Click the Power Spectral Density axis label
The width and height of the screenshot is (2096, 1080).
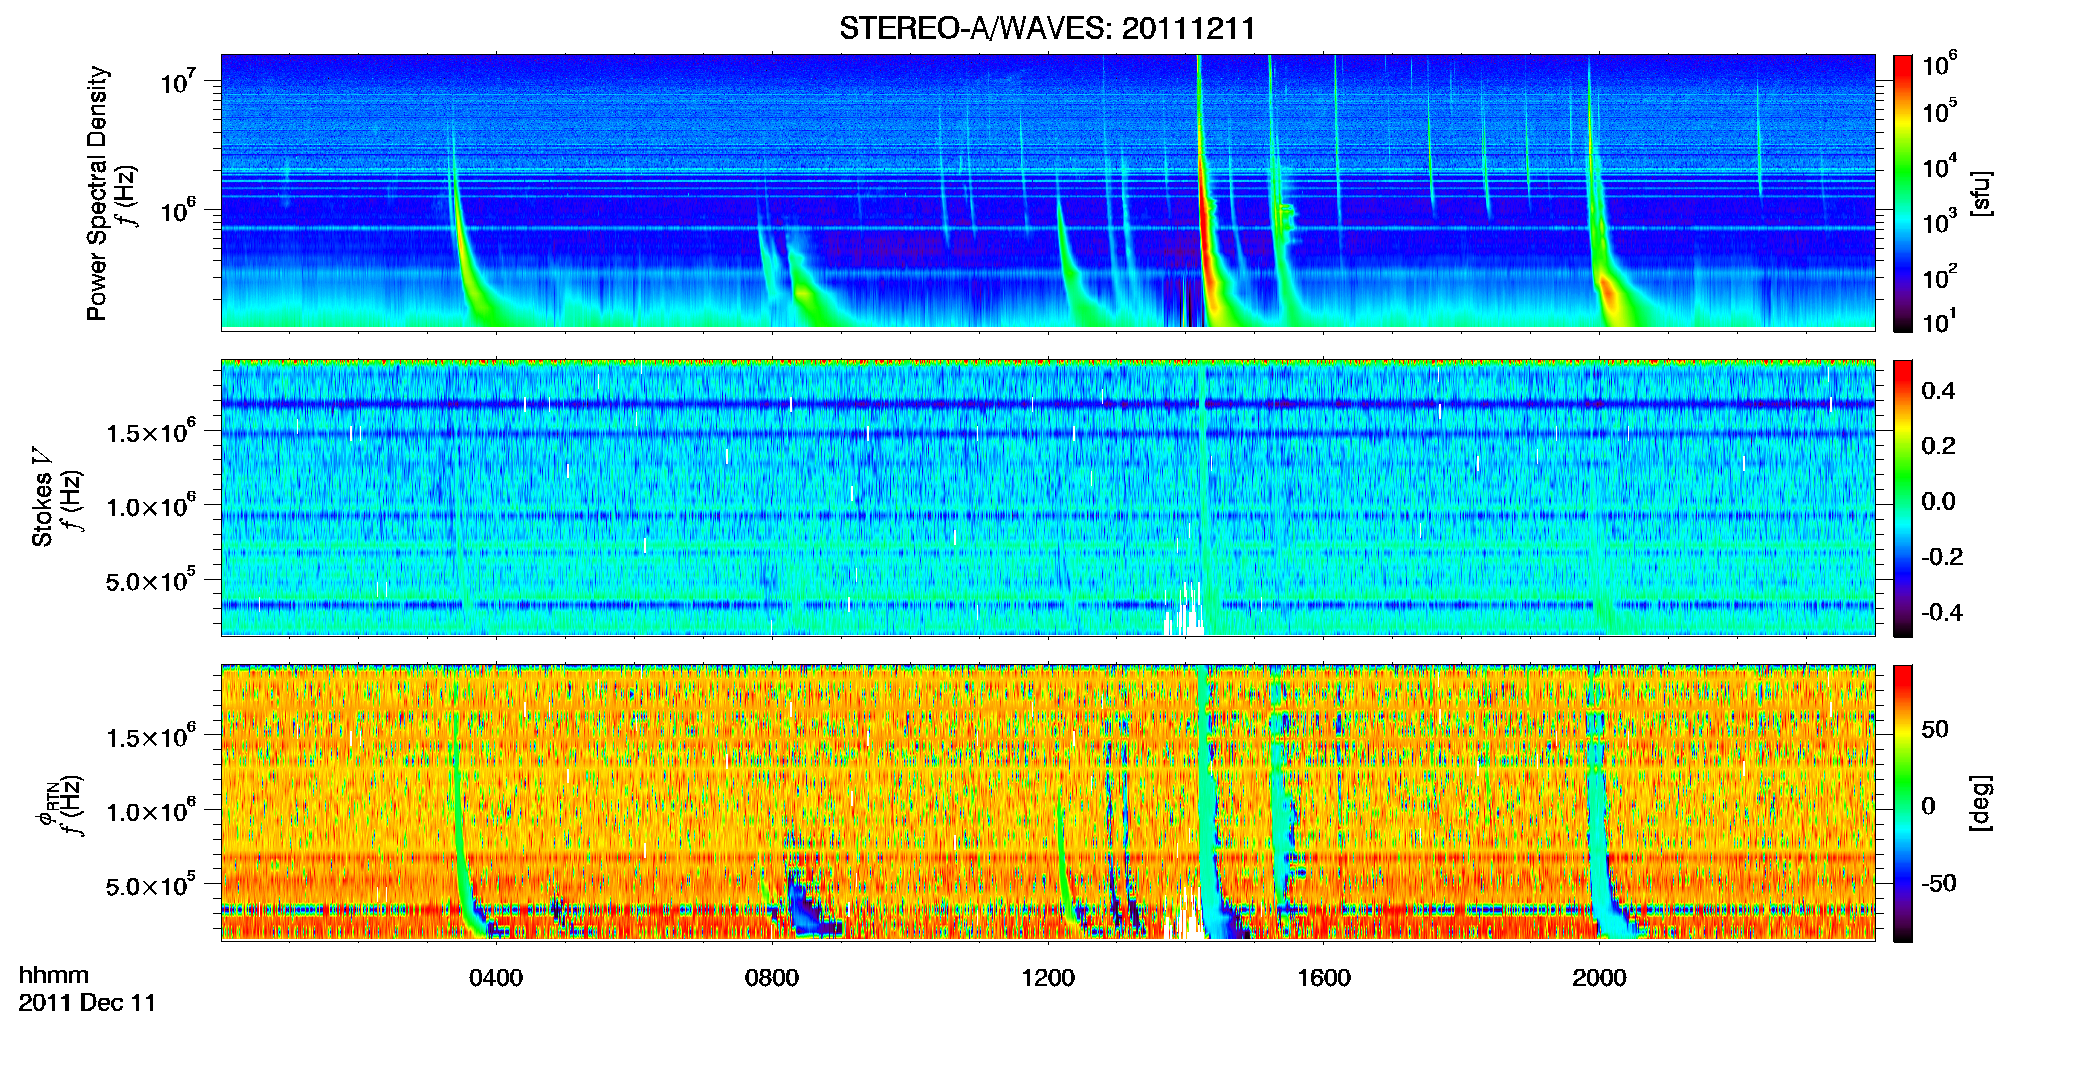click(x=97, y=193)
